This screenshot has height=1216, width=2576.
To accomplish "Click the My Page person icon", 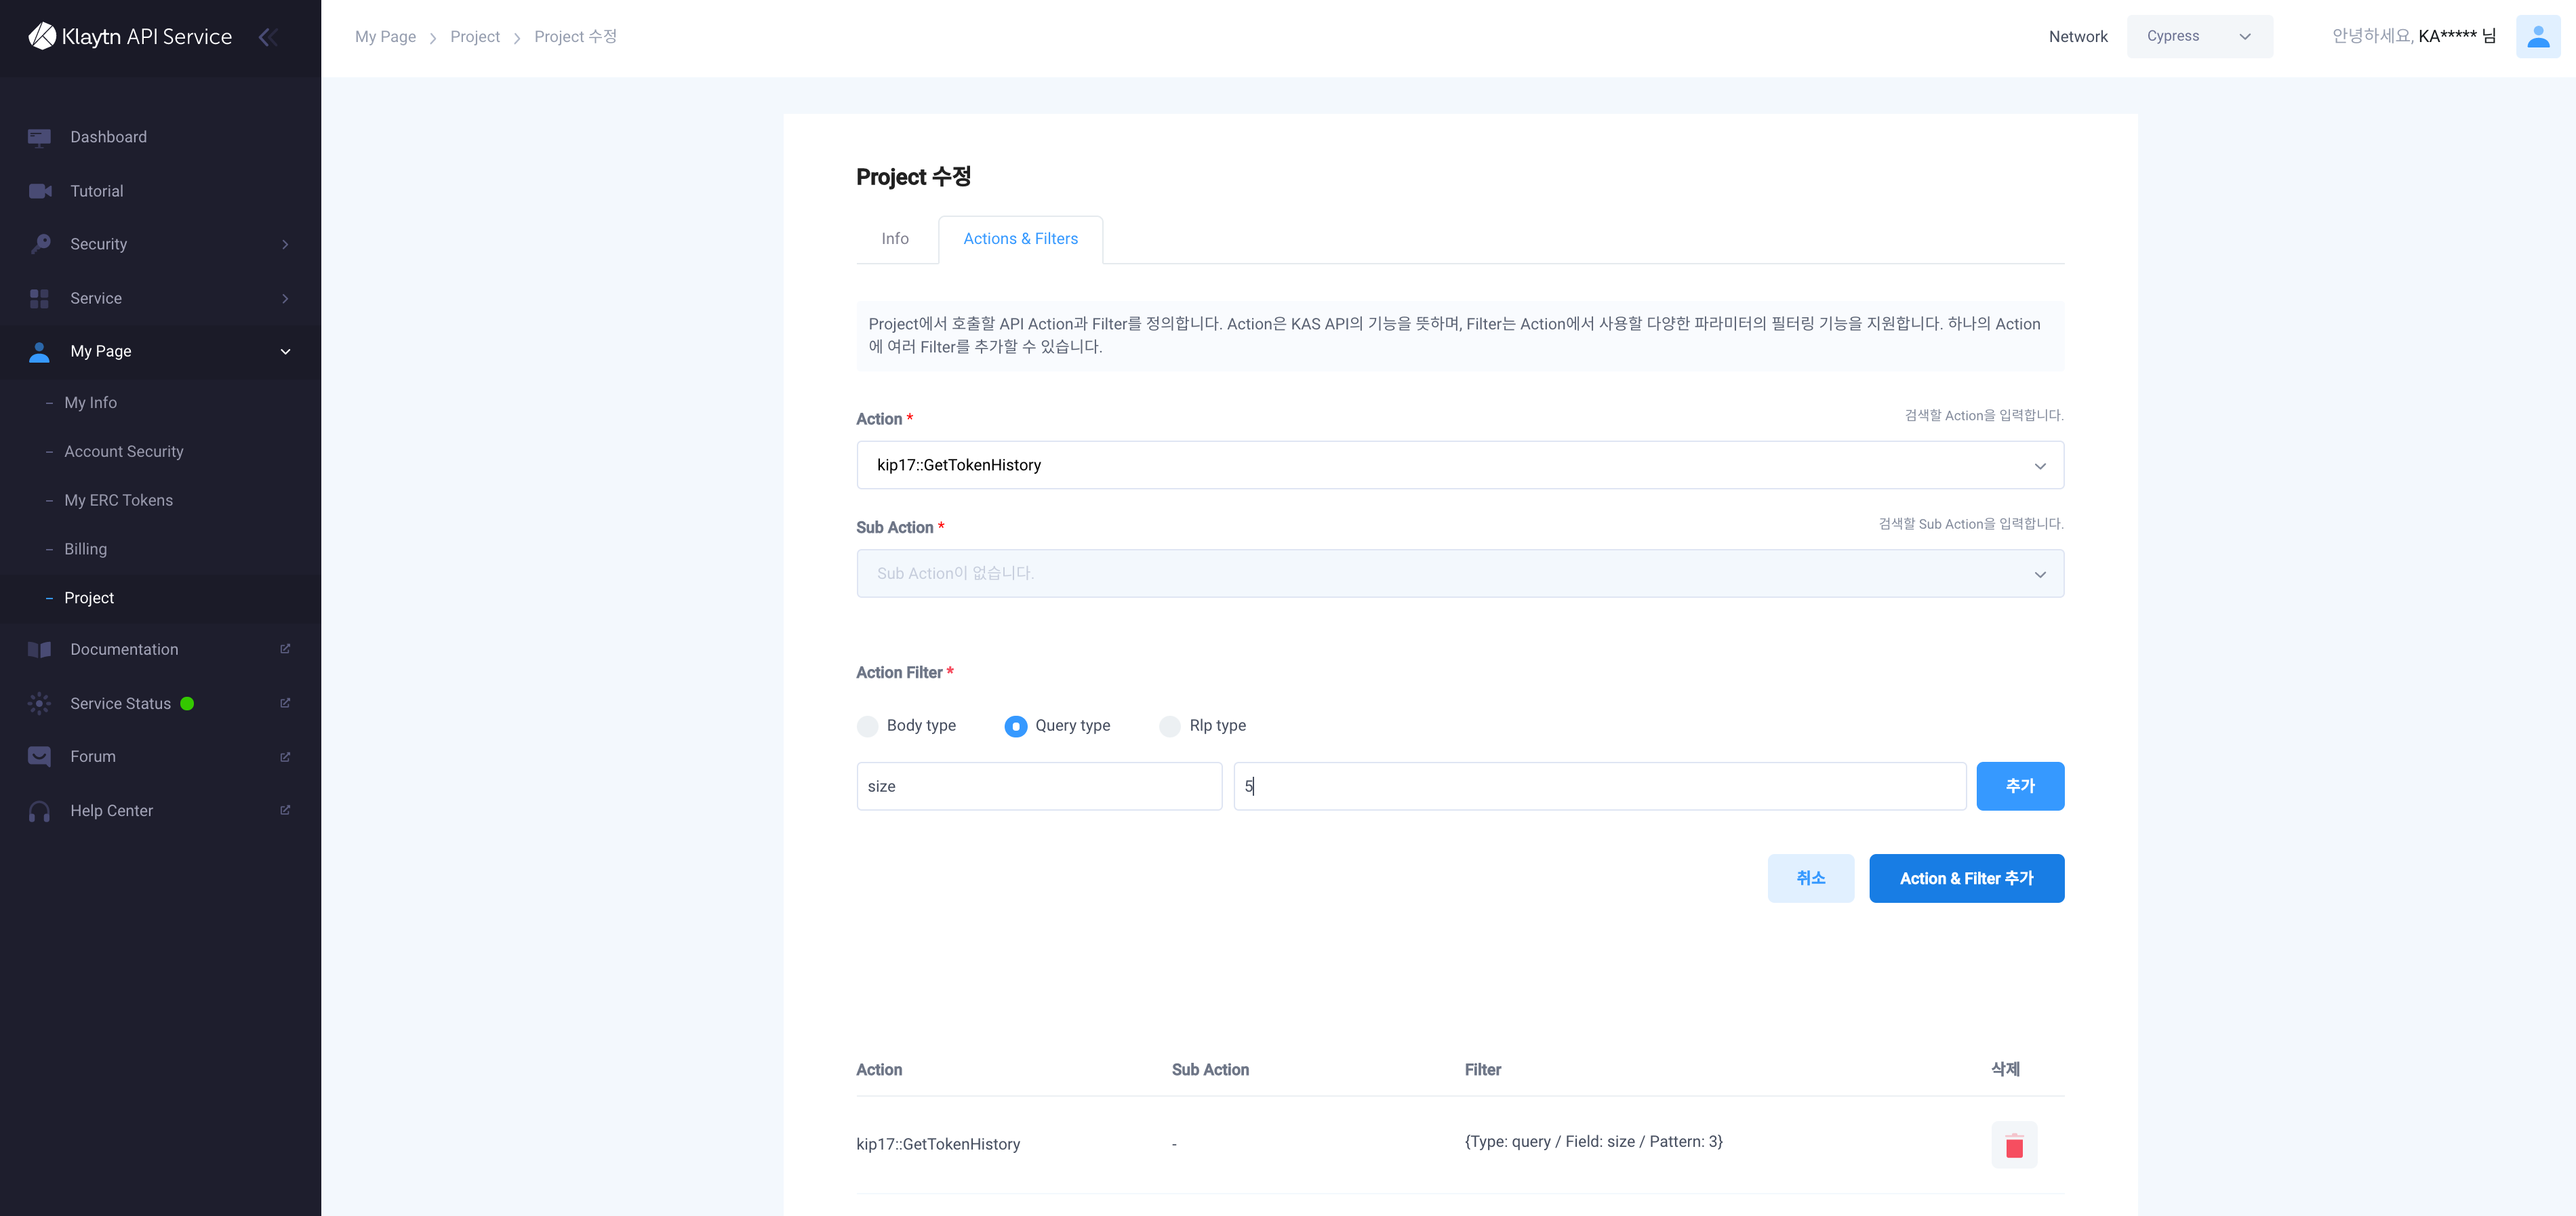I will coord(40,351).
